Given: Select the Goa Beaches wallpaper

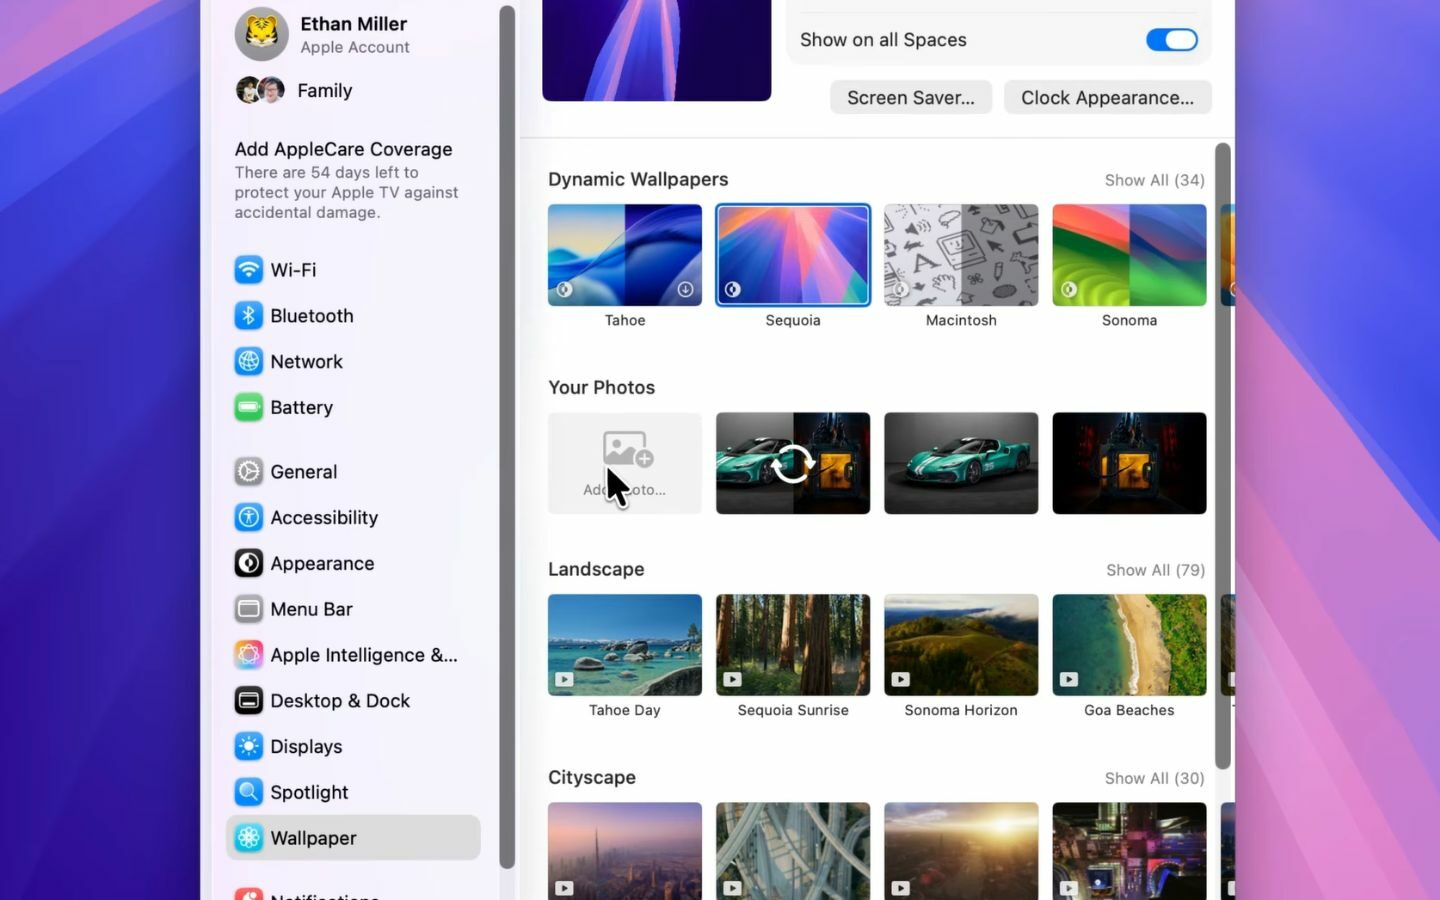Looking at the screenshot, I should pos(1129,645).
